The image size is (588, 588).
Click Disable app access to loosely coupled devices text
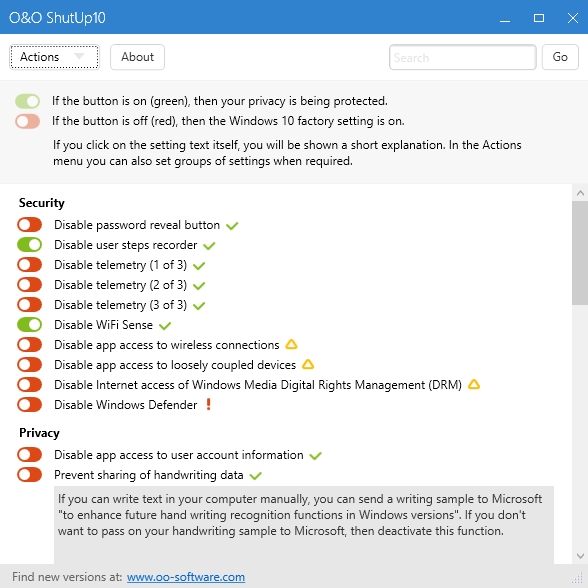[x=175, y=365]
